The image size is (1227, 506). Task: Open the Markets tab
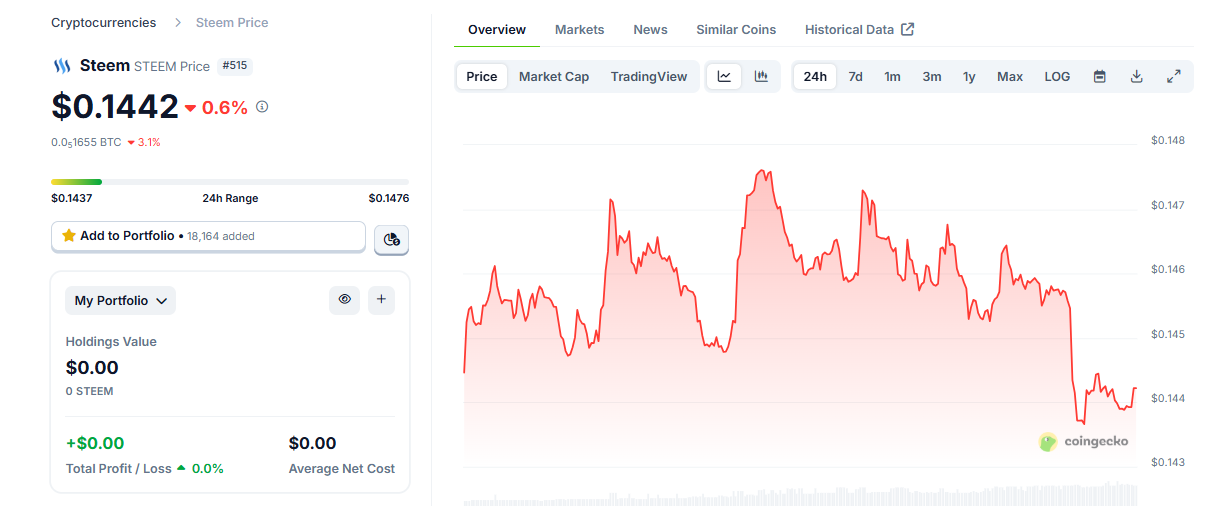[x=580, y=30]
